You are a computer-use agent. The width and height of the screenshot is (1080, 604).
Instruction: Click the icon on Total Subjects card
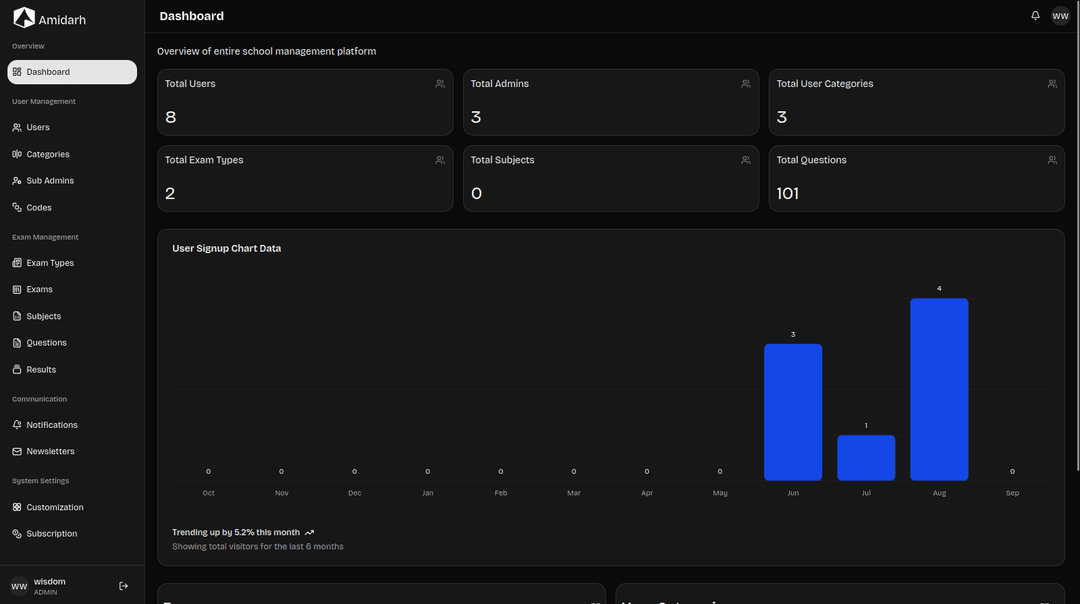point(746,160)
